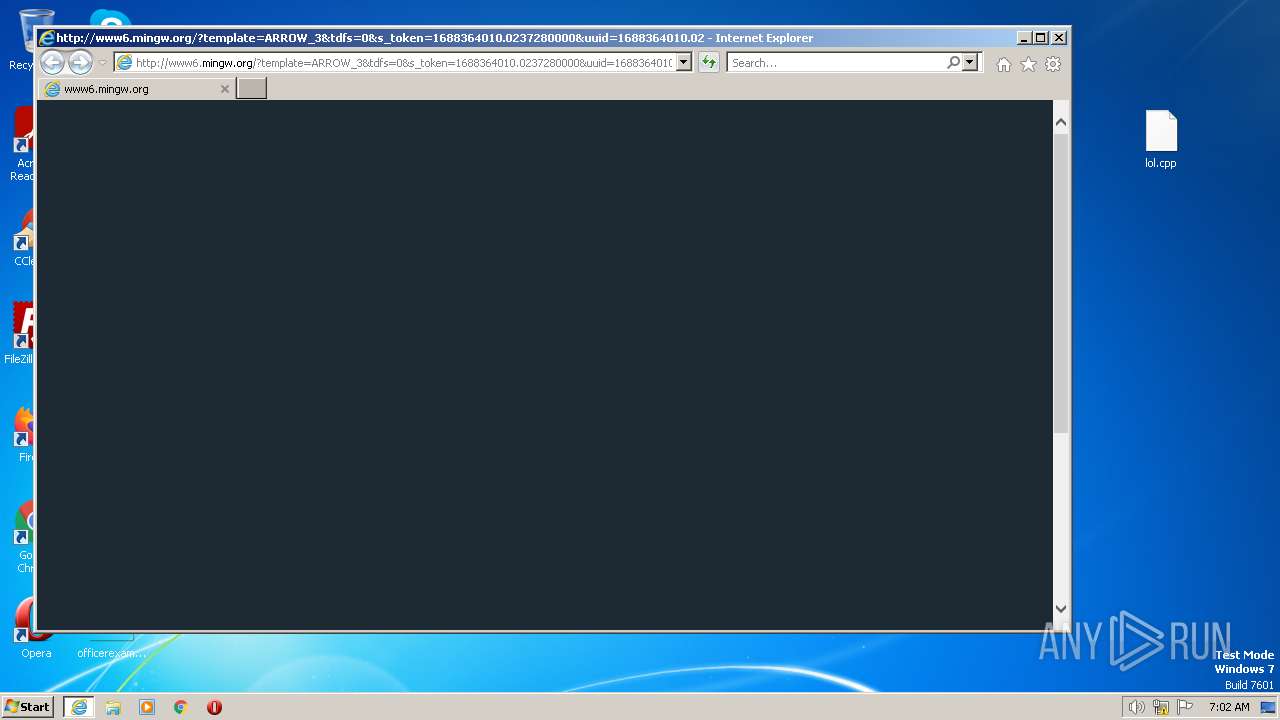
Task: Open Windows Explorer from the taskbar
Action: click(113, 707)
